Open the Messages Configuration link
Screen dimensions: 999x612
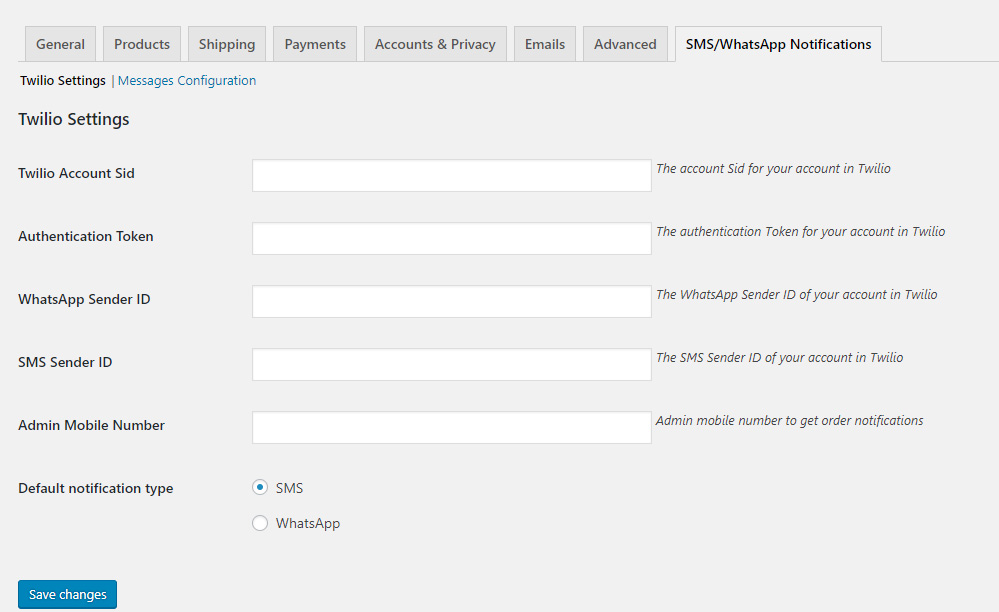point(187,80)
